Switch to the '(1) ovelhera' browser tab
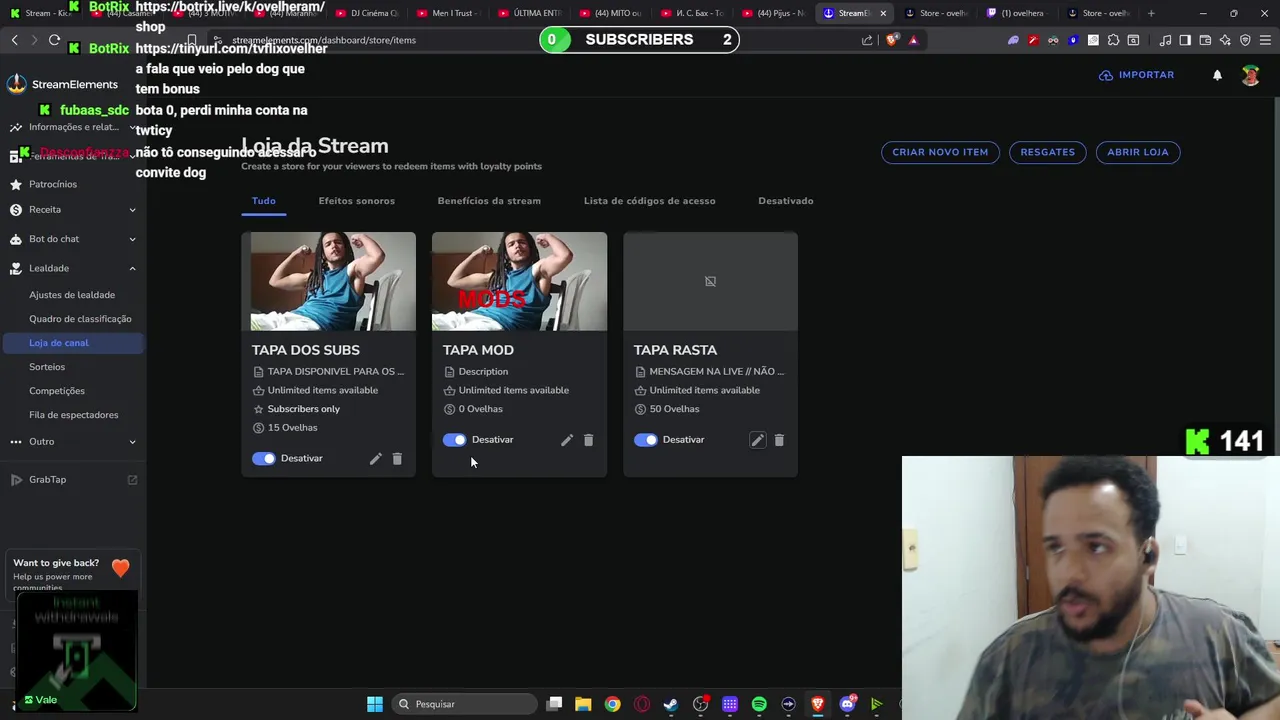The width and height of the screenshot is (1280, 720). tap(1019, 13)
